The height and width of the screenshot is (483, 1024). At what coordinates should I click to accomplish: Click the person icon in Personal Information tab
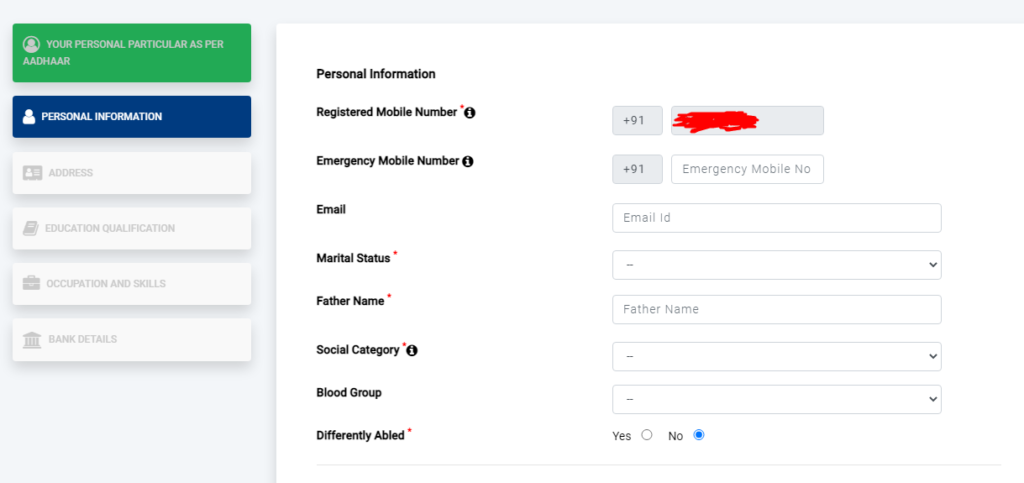tap(29, 117)
